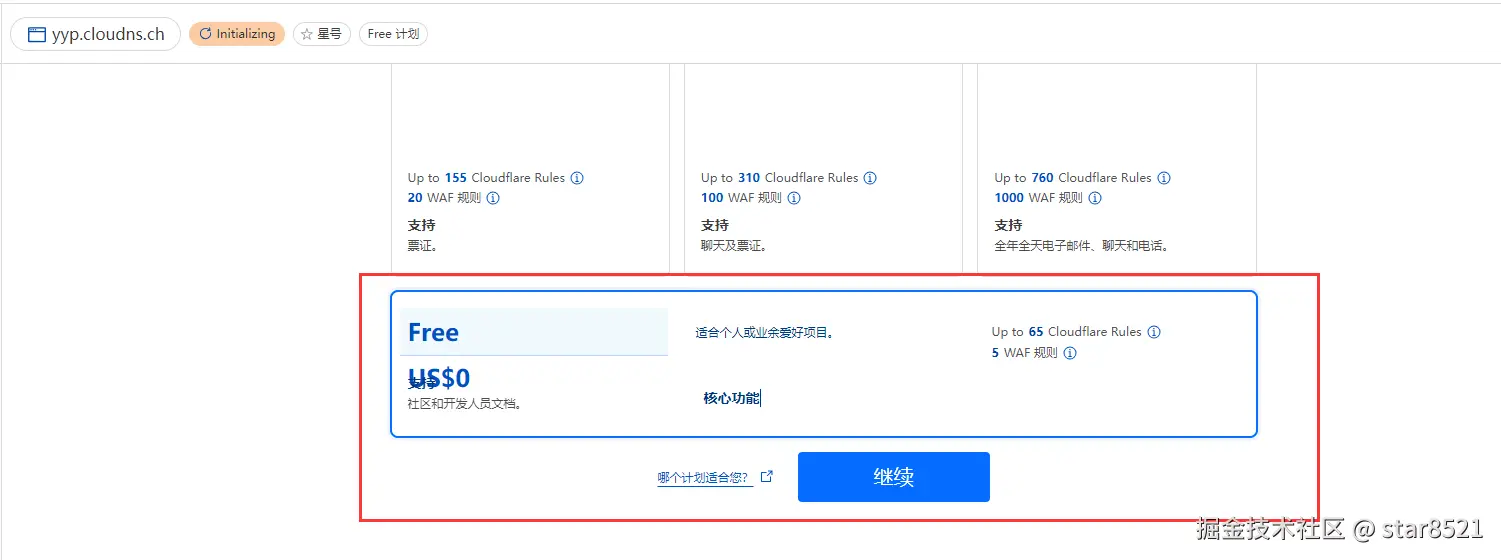
Task: Open info icon beside 760 Cloudflare Rules
Action: (1164, 178)
